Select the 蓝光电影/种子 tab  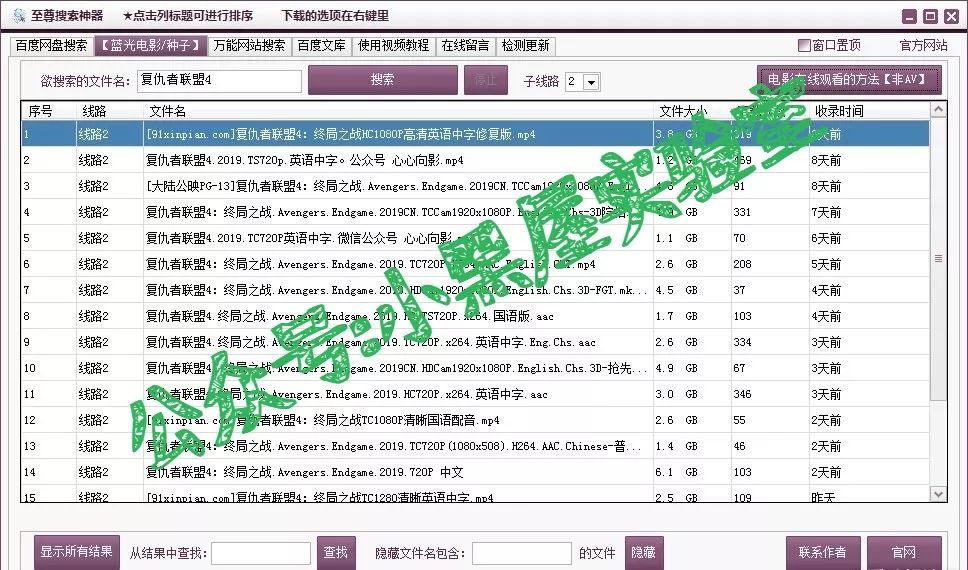(151, 46)
